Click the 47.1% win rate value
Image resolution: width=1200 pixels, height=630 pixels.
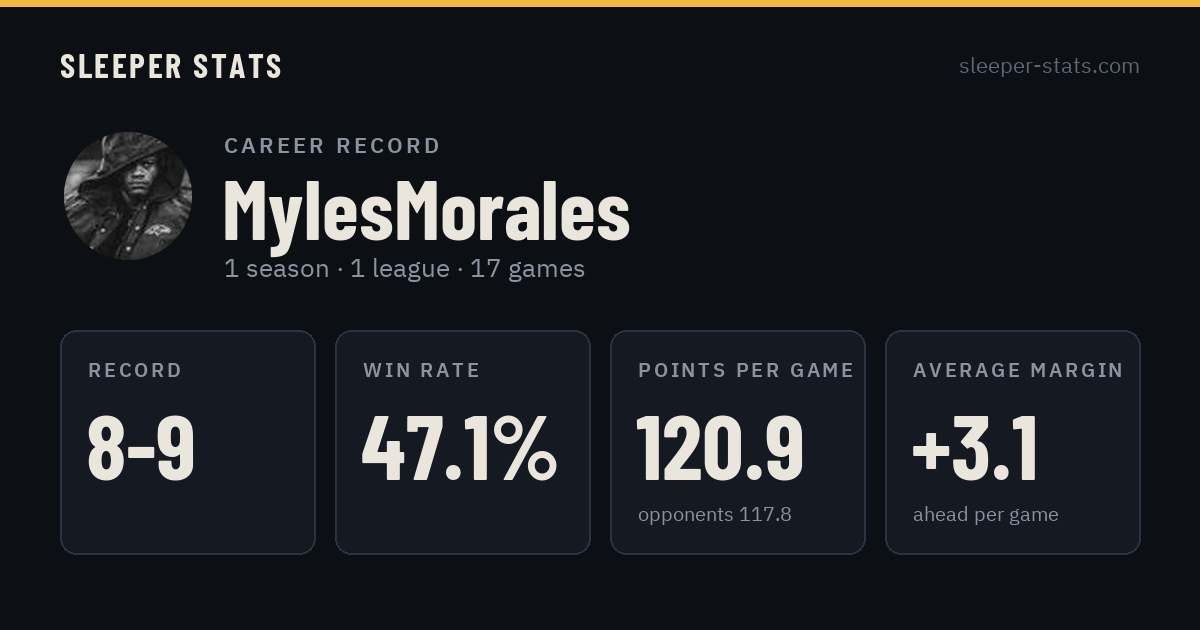click(459, 448)
